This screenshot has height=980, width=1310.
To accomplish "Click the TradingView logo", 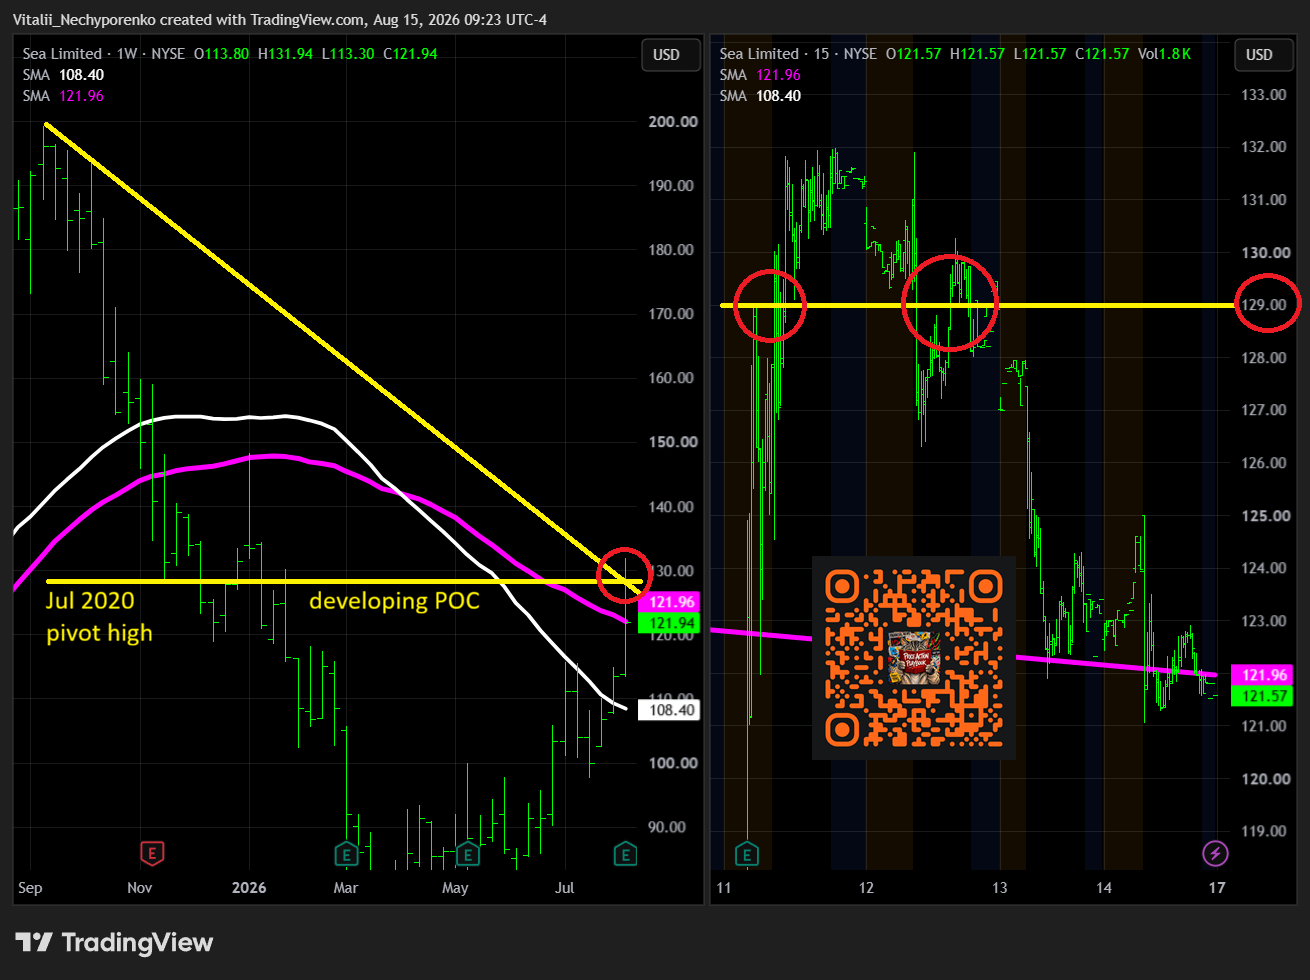I will point(114,942).
